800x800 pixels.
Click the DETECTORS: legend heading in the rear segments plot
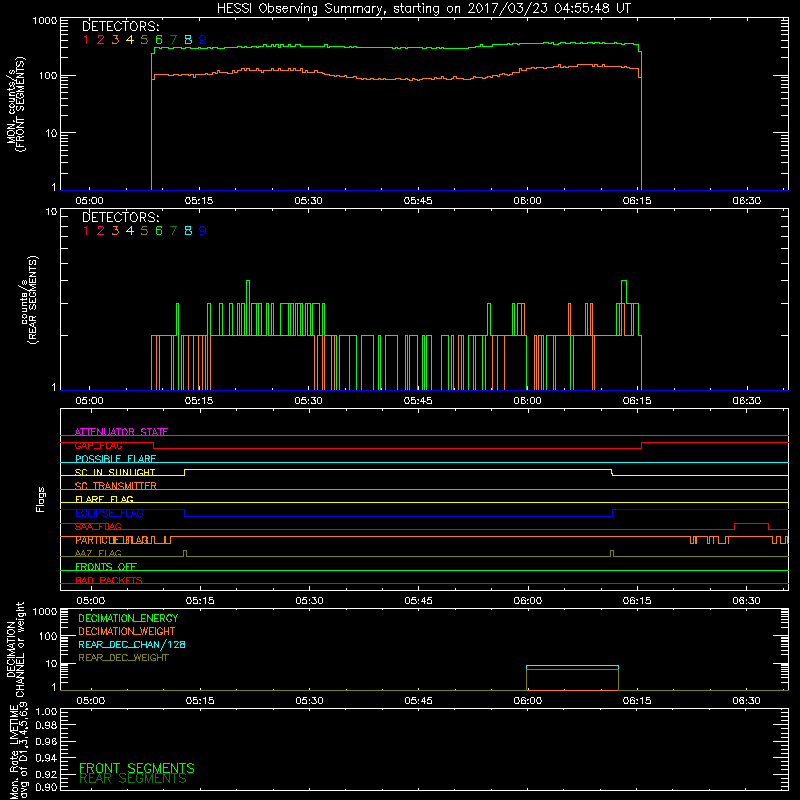(x=120, y=217)
